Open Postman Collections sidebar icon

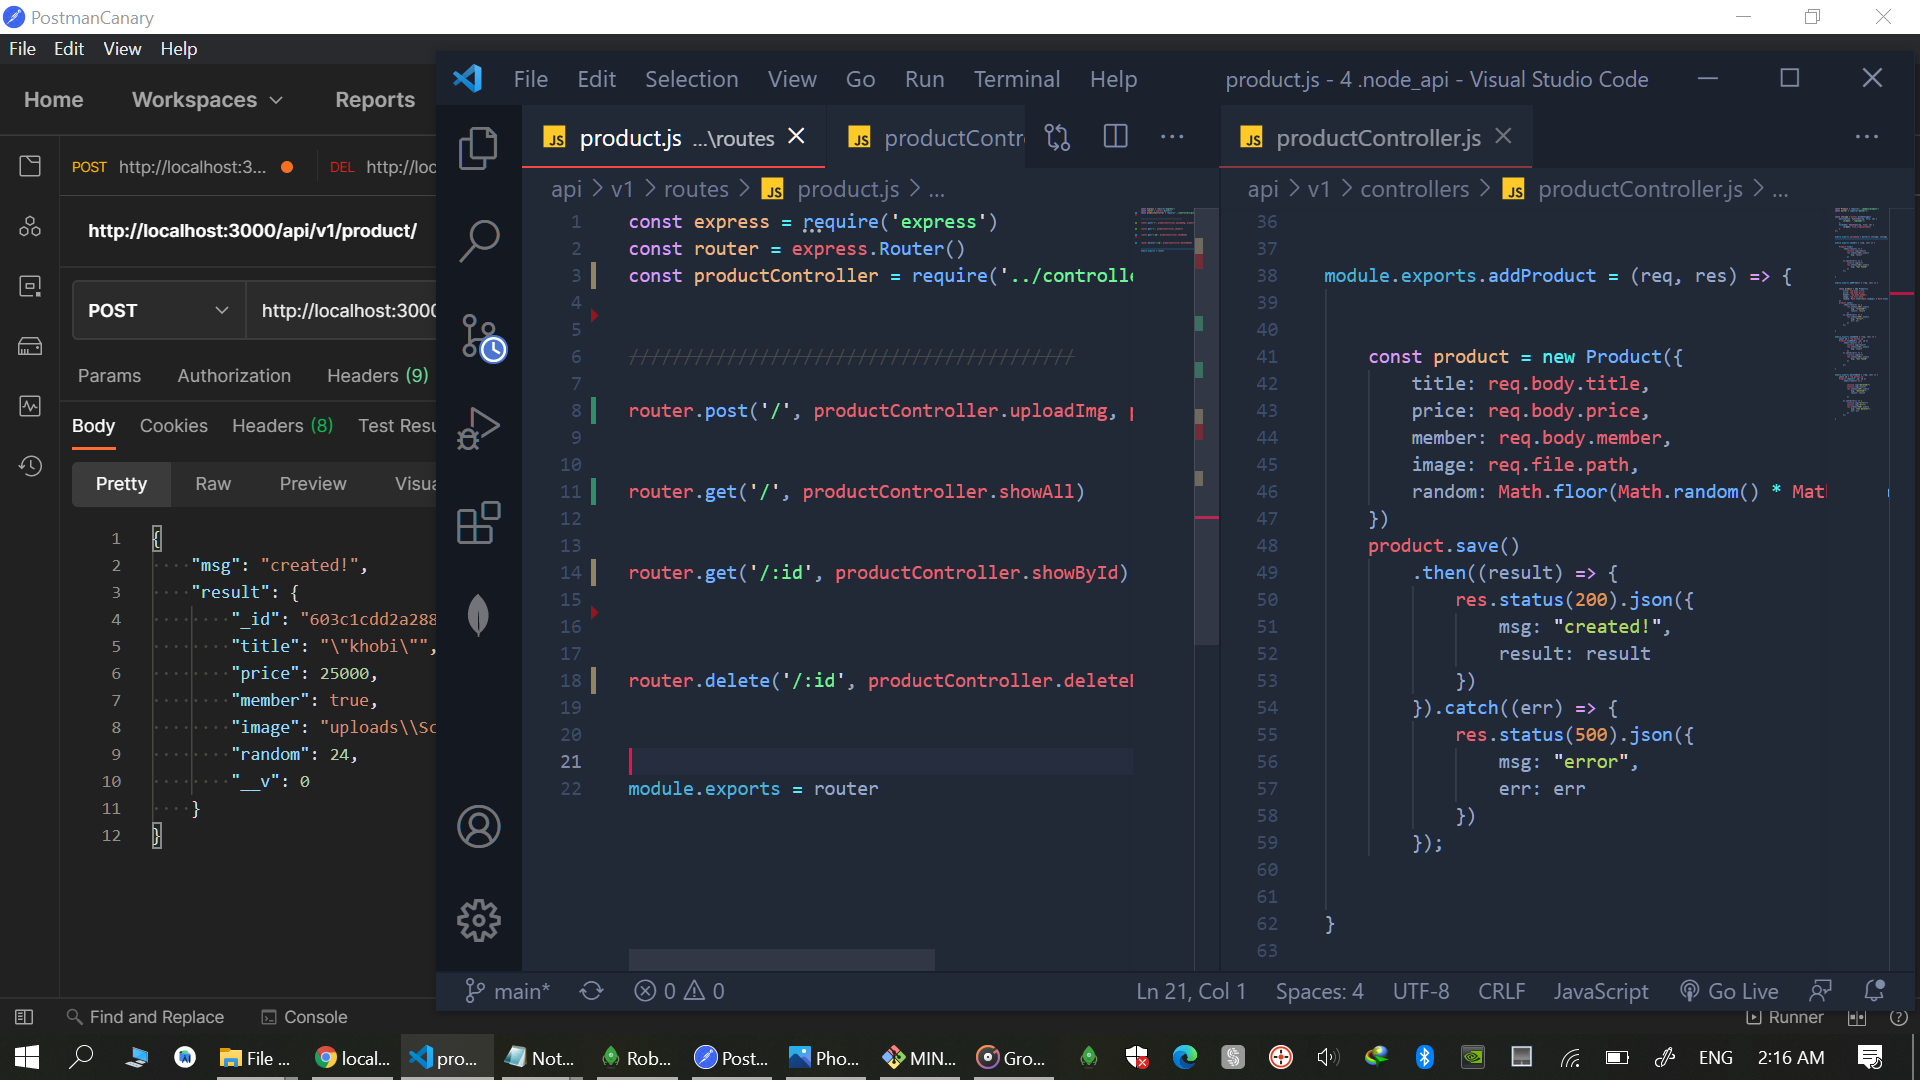click(30, 166)
